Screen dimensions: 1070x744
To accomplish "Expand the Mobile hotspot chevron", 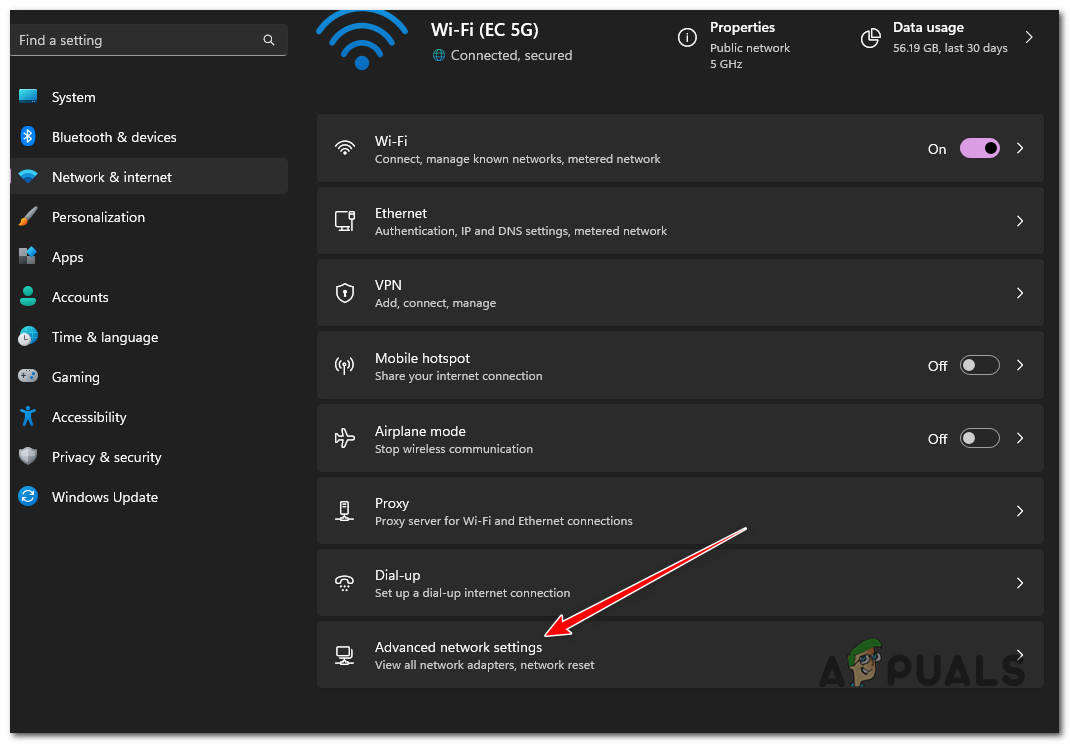I will [x=1020, y=365].
